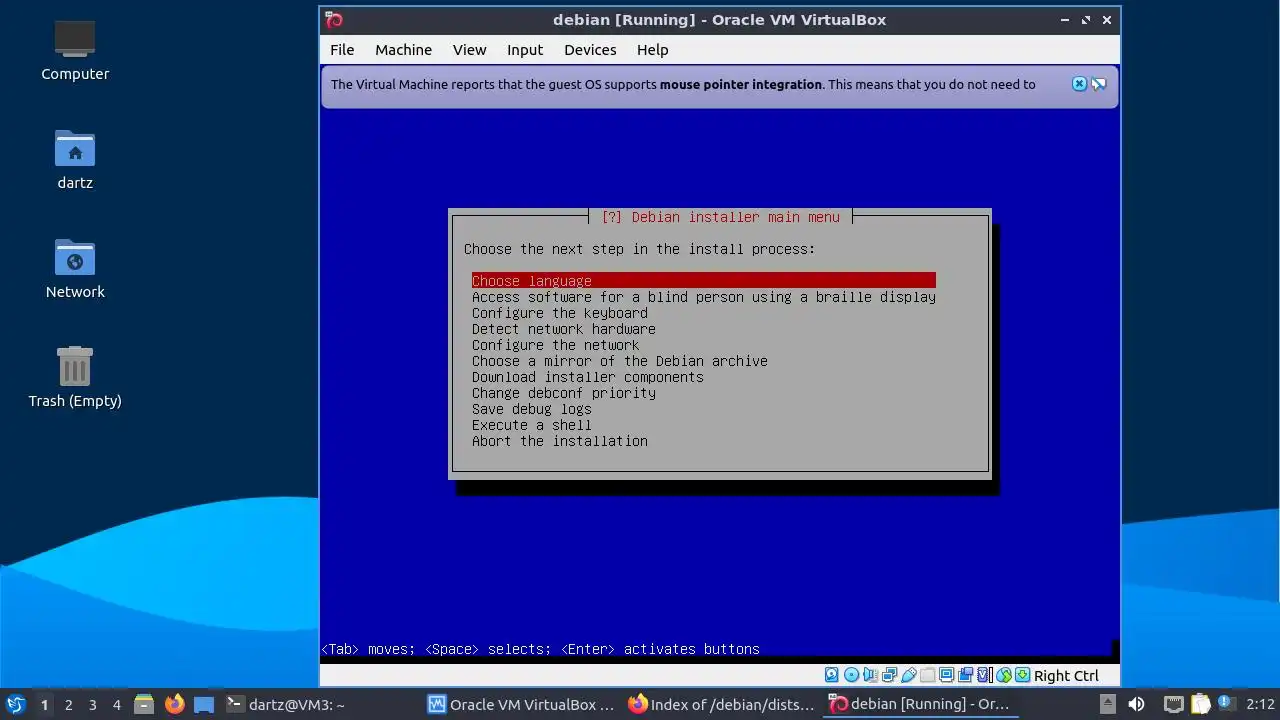Image resolution: width=1280 pixels, height=720 pixels.
Task: Switch to workspace 1 in the pager
Action: coord(44,705)
